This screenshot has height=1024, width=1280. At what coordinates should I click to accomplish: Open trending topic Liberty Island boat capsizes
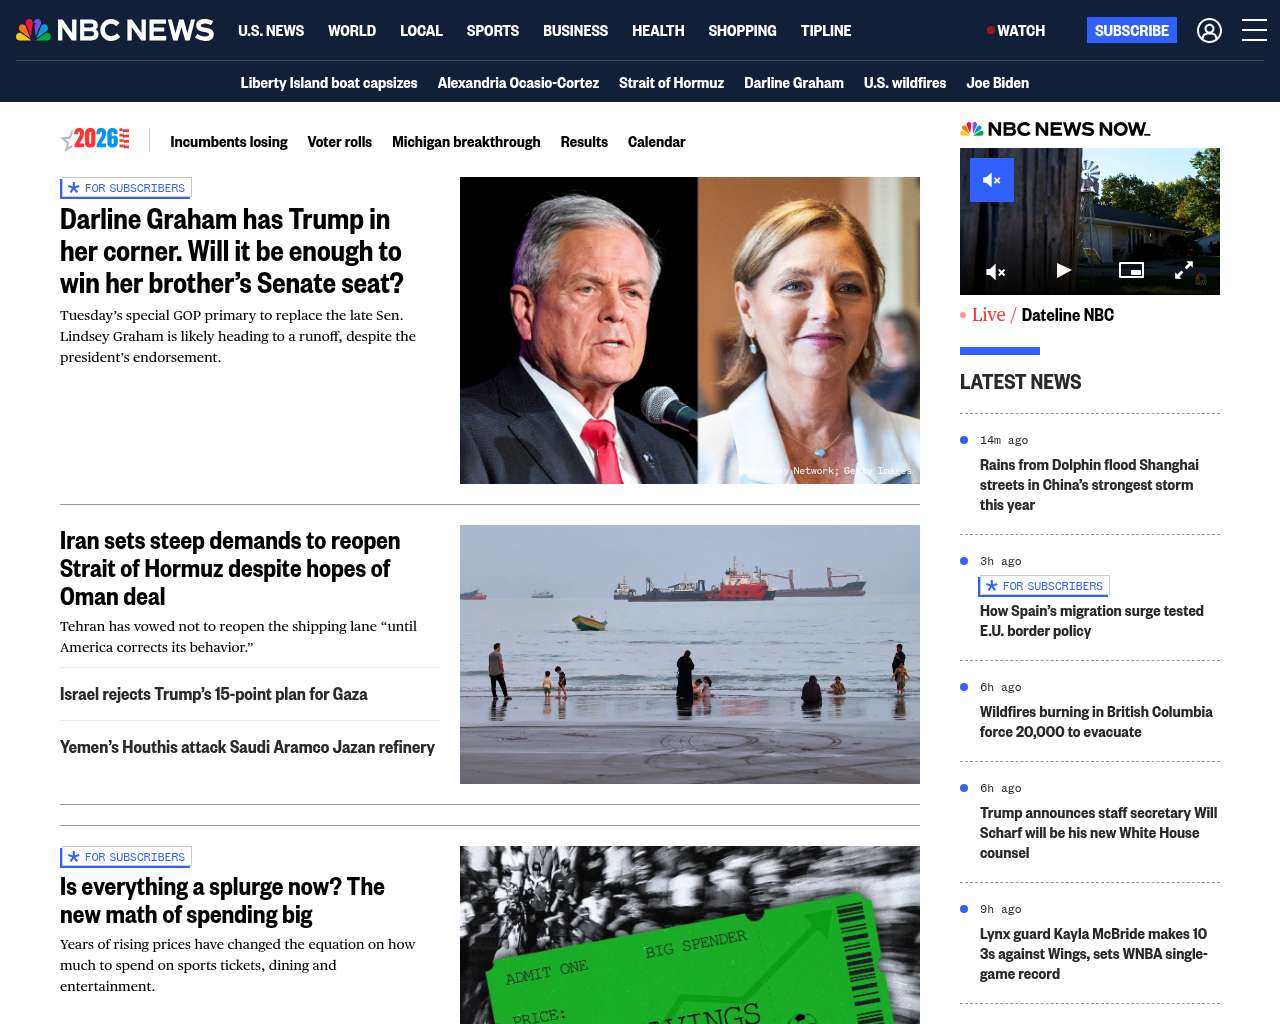329,83
